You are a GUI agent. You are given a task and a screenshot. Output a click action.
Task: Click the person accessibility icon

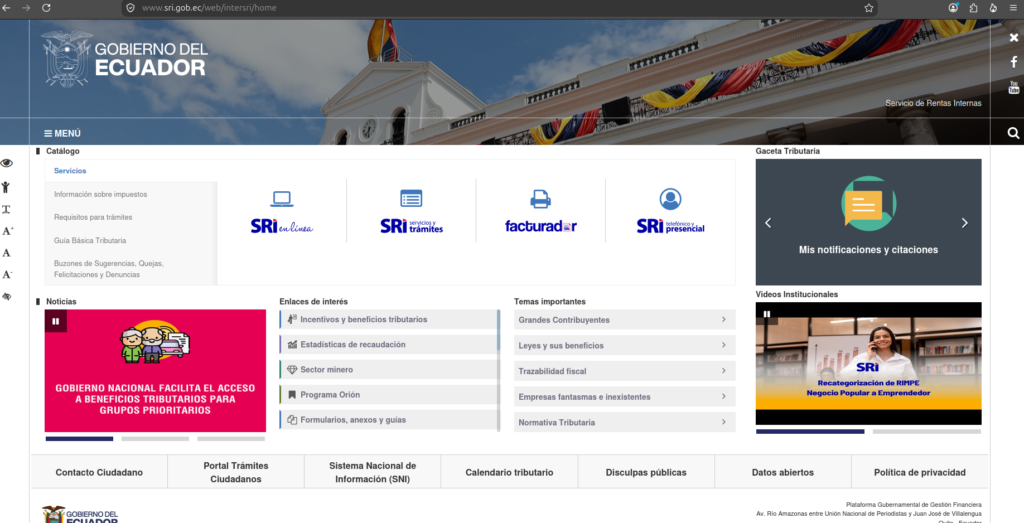pos(6,187)
